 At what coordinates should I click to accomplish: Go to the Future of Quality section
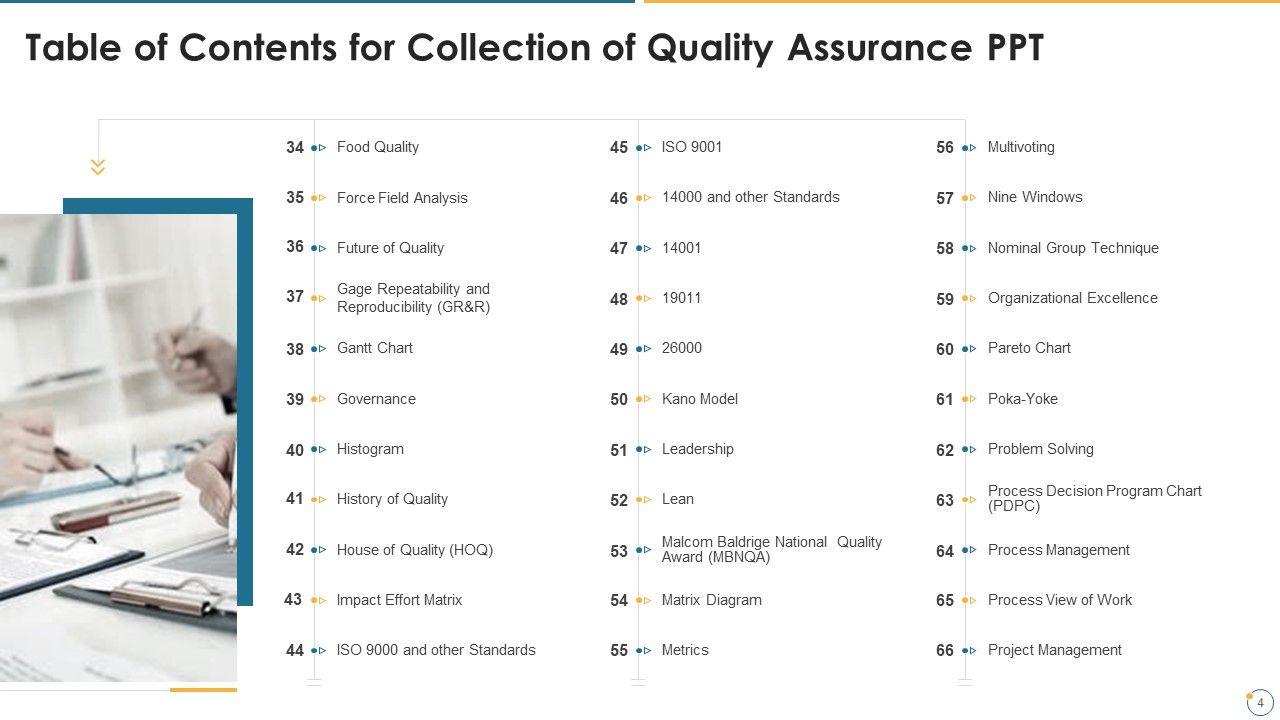[390, 248]
